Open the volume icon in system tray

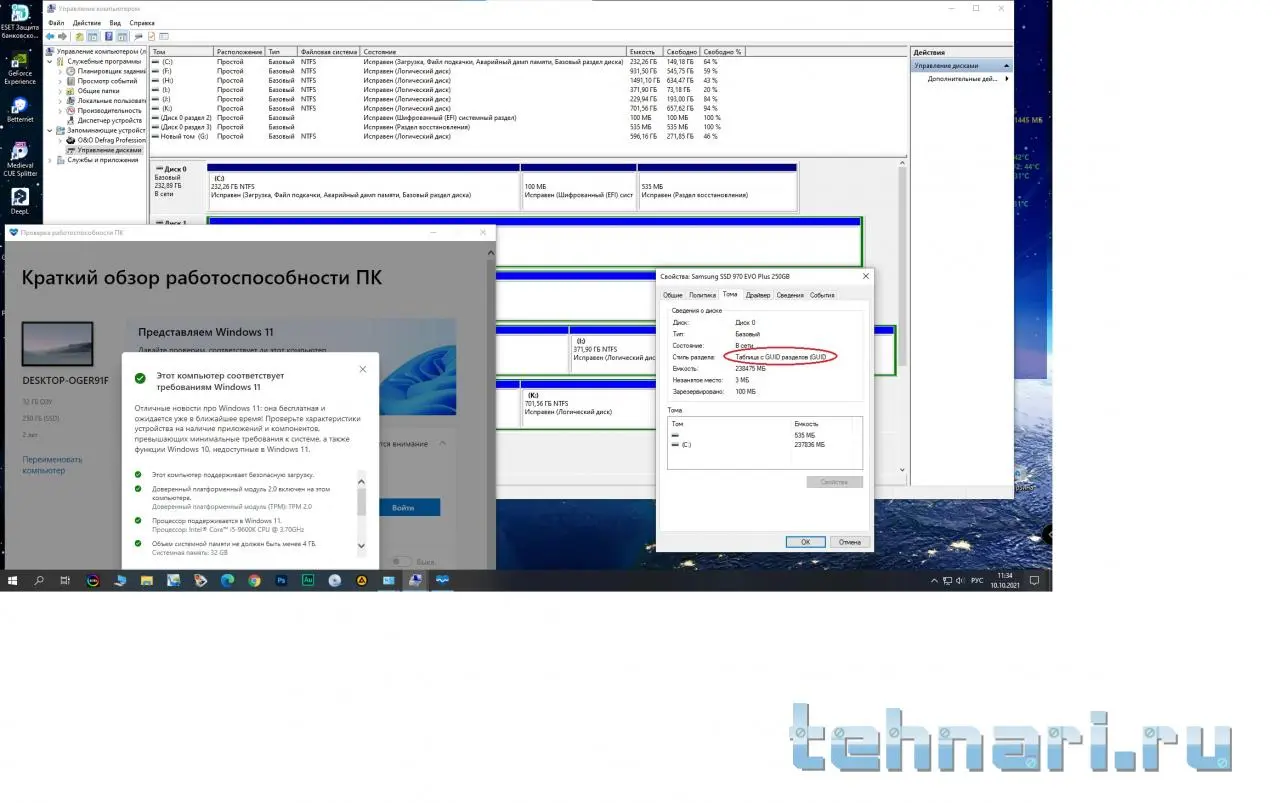pos(960,580)
